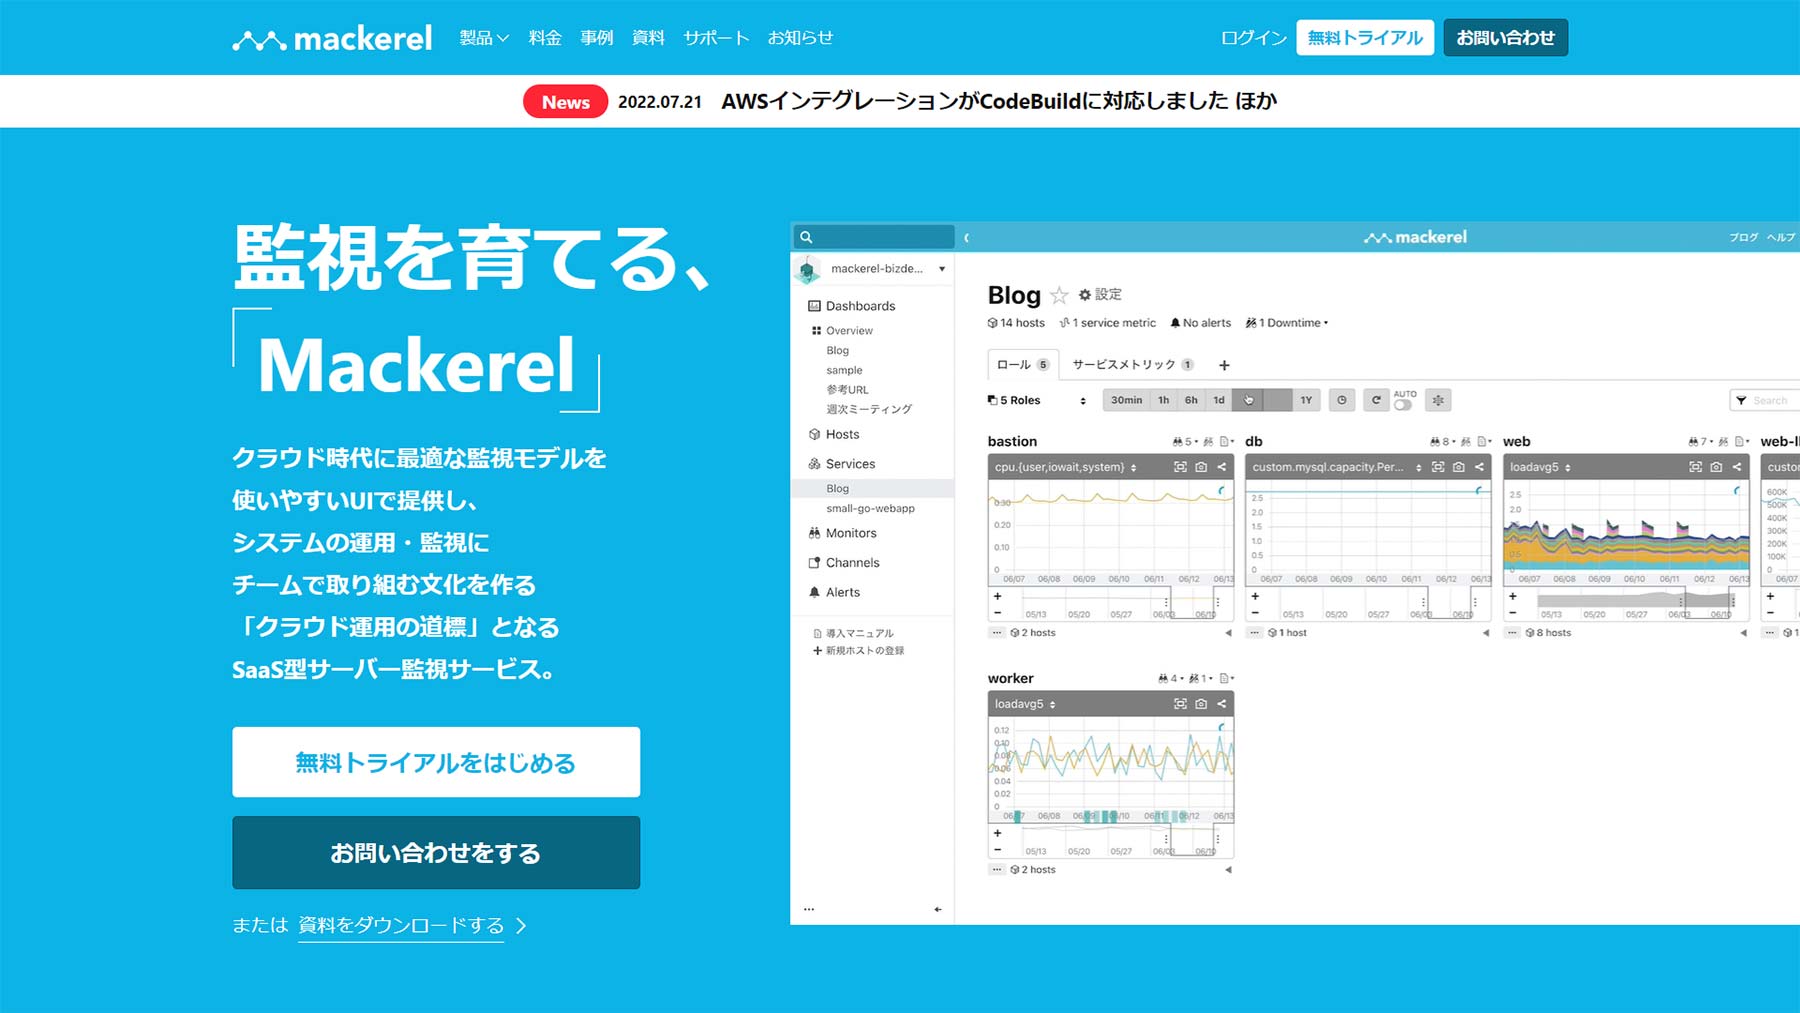
Task: Select the 1Y time range
Action: coord(1306,401)
